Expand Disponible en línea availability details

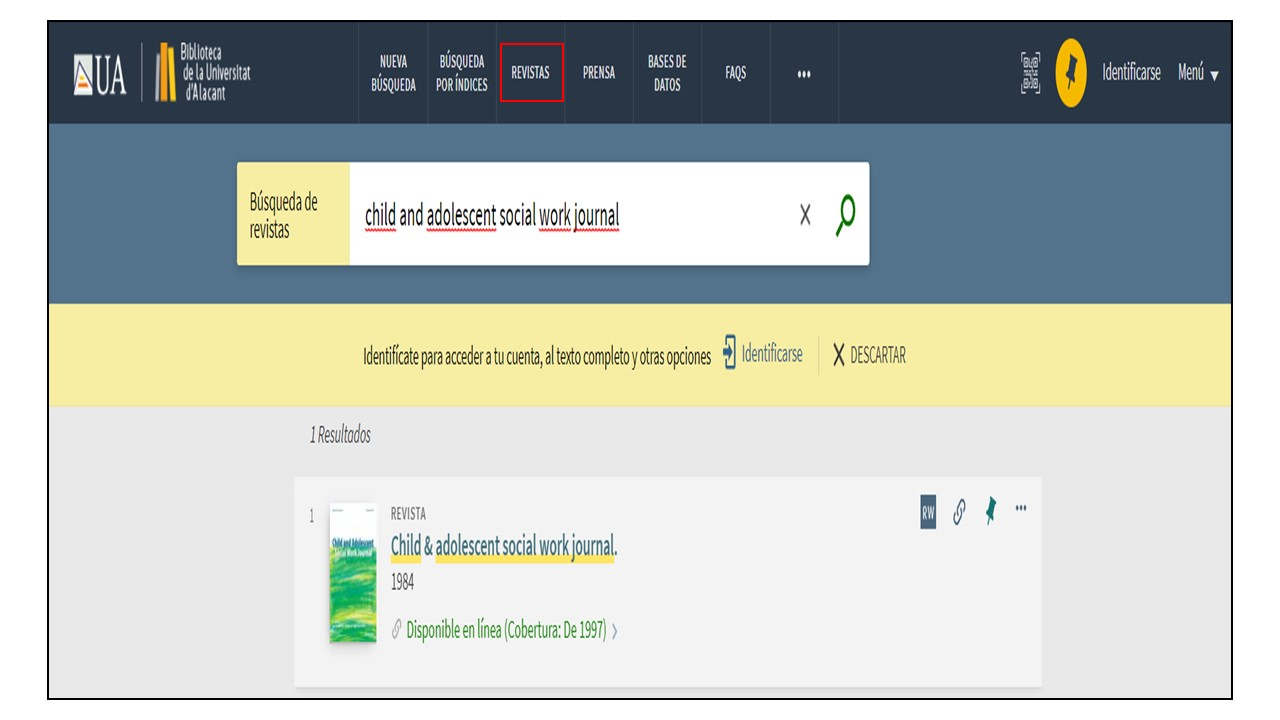[x=505, y=631]
